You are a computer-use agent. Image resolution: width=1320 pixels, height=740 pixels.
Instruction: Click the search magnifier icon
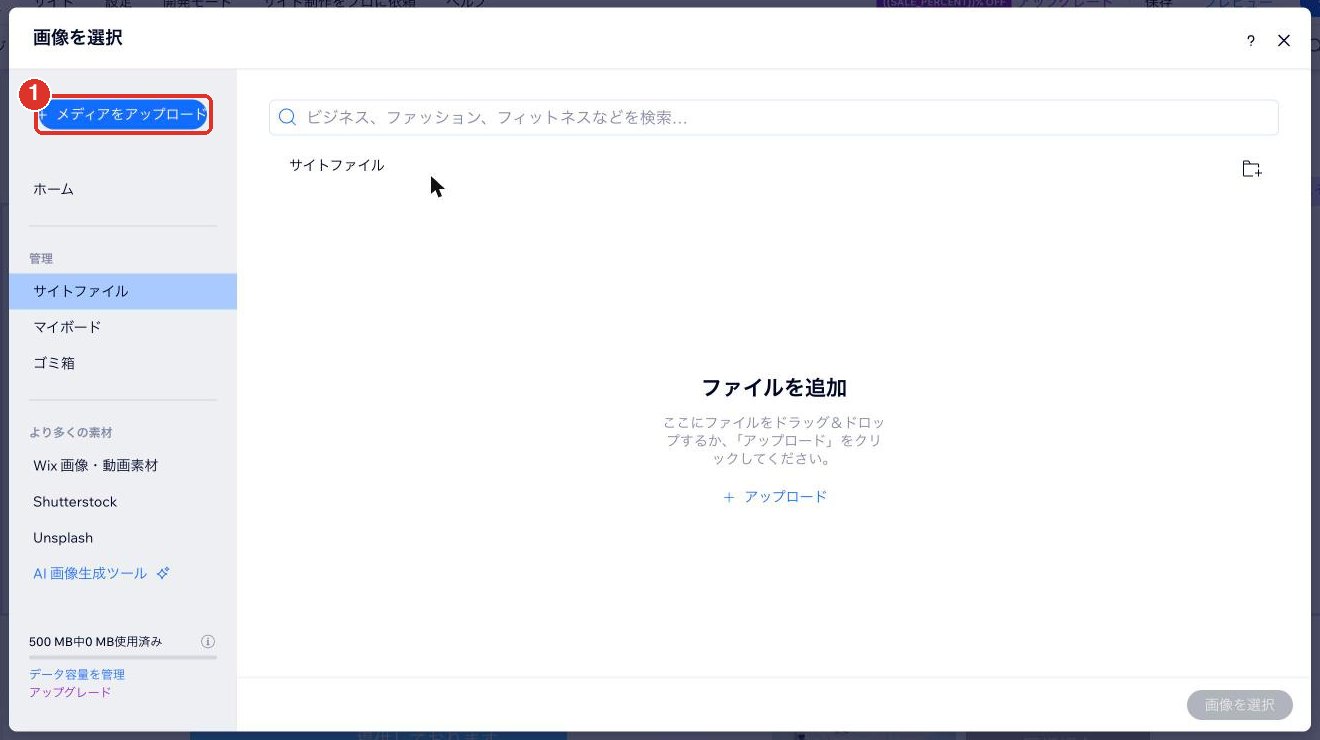click(287, 117)
